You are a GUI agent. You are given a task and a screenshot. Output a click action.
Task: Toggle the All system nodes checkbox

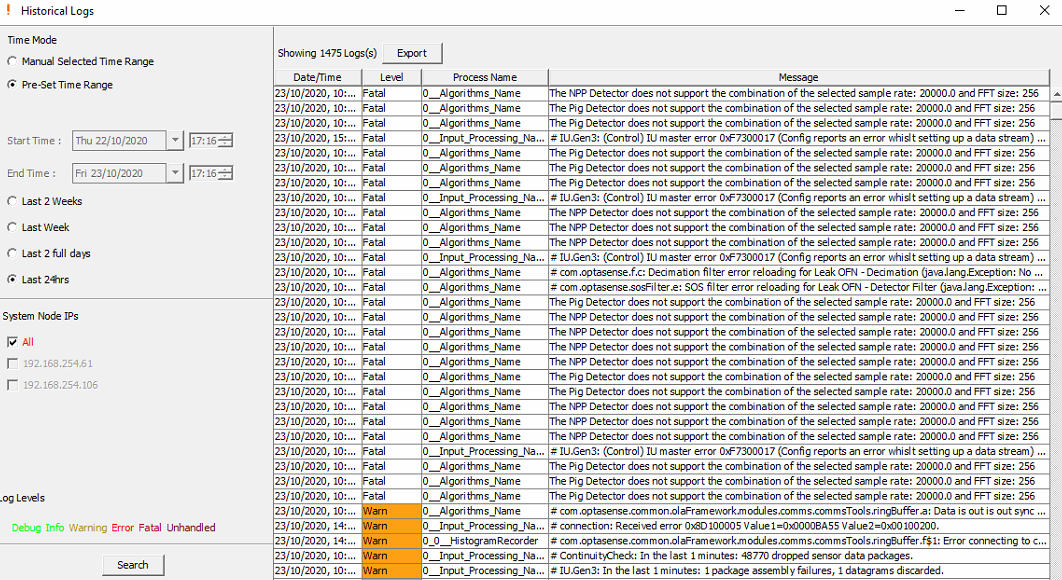(12, 342)
